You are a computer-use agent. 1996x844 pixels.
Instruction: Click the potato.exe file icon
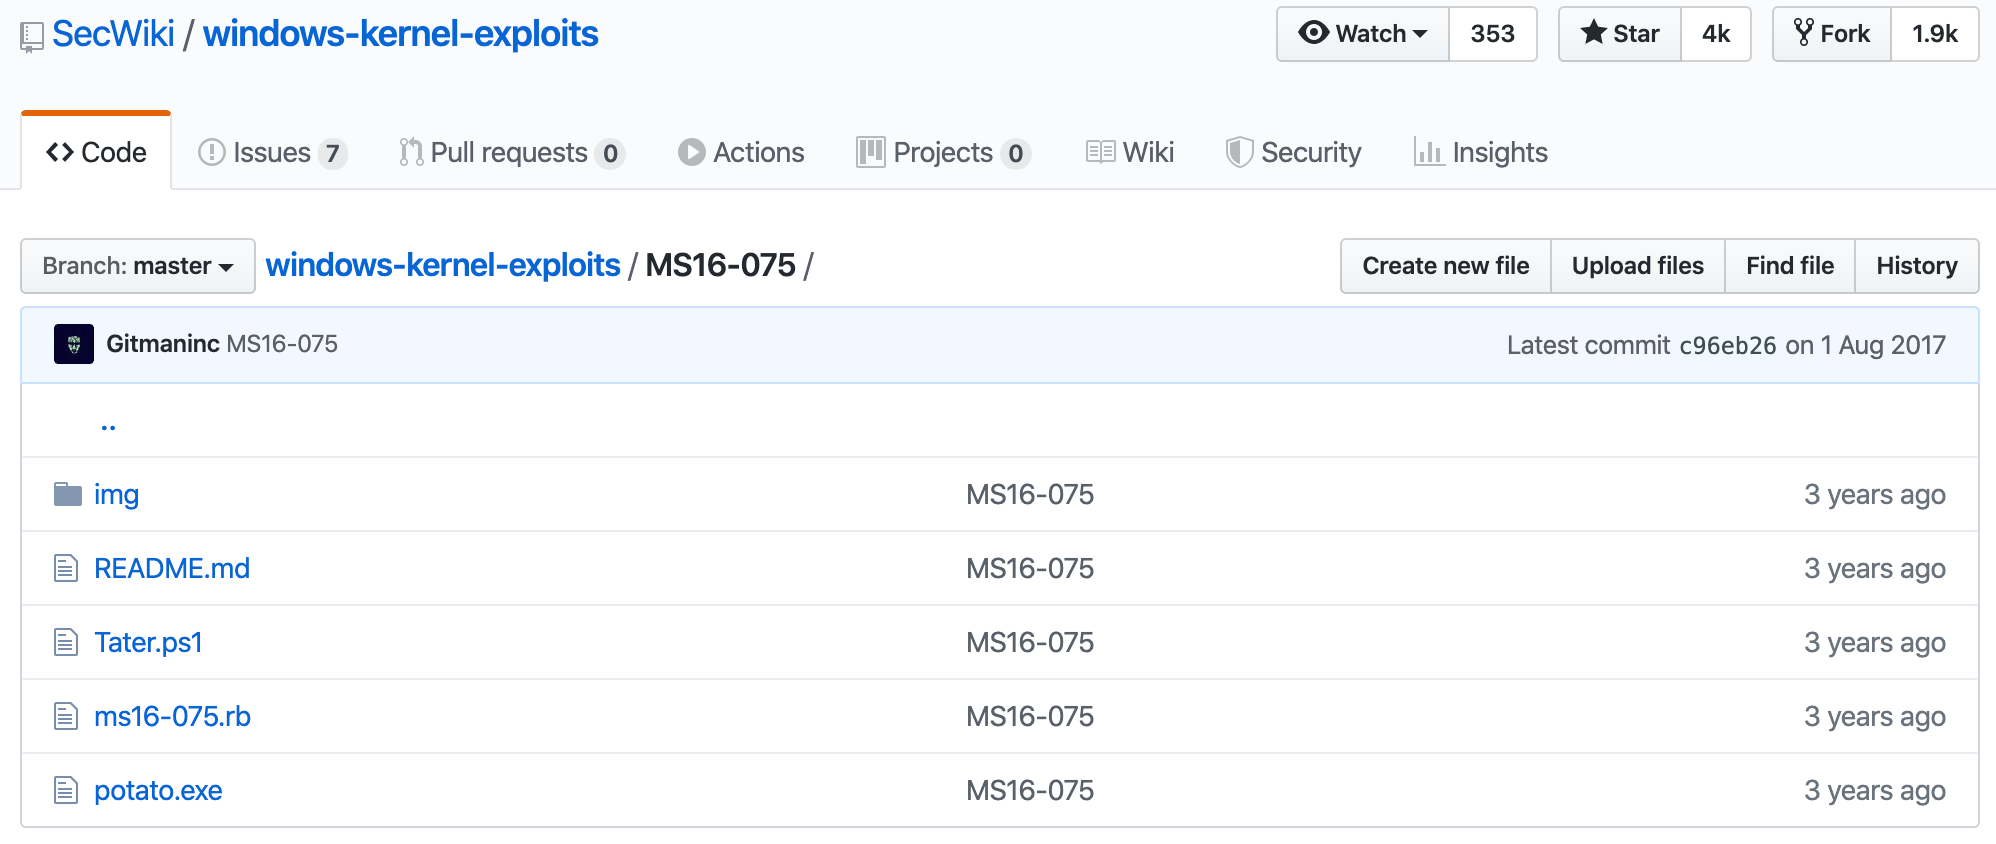[x=66, y=790]
